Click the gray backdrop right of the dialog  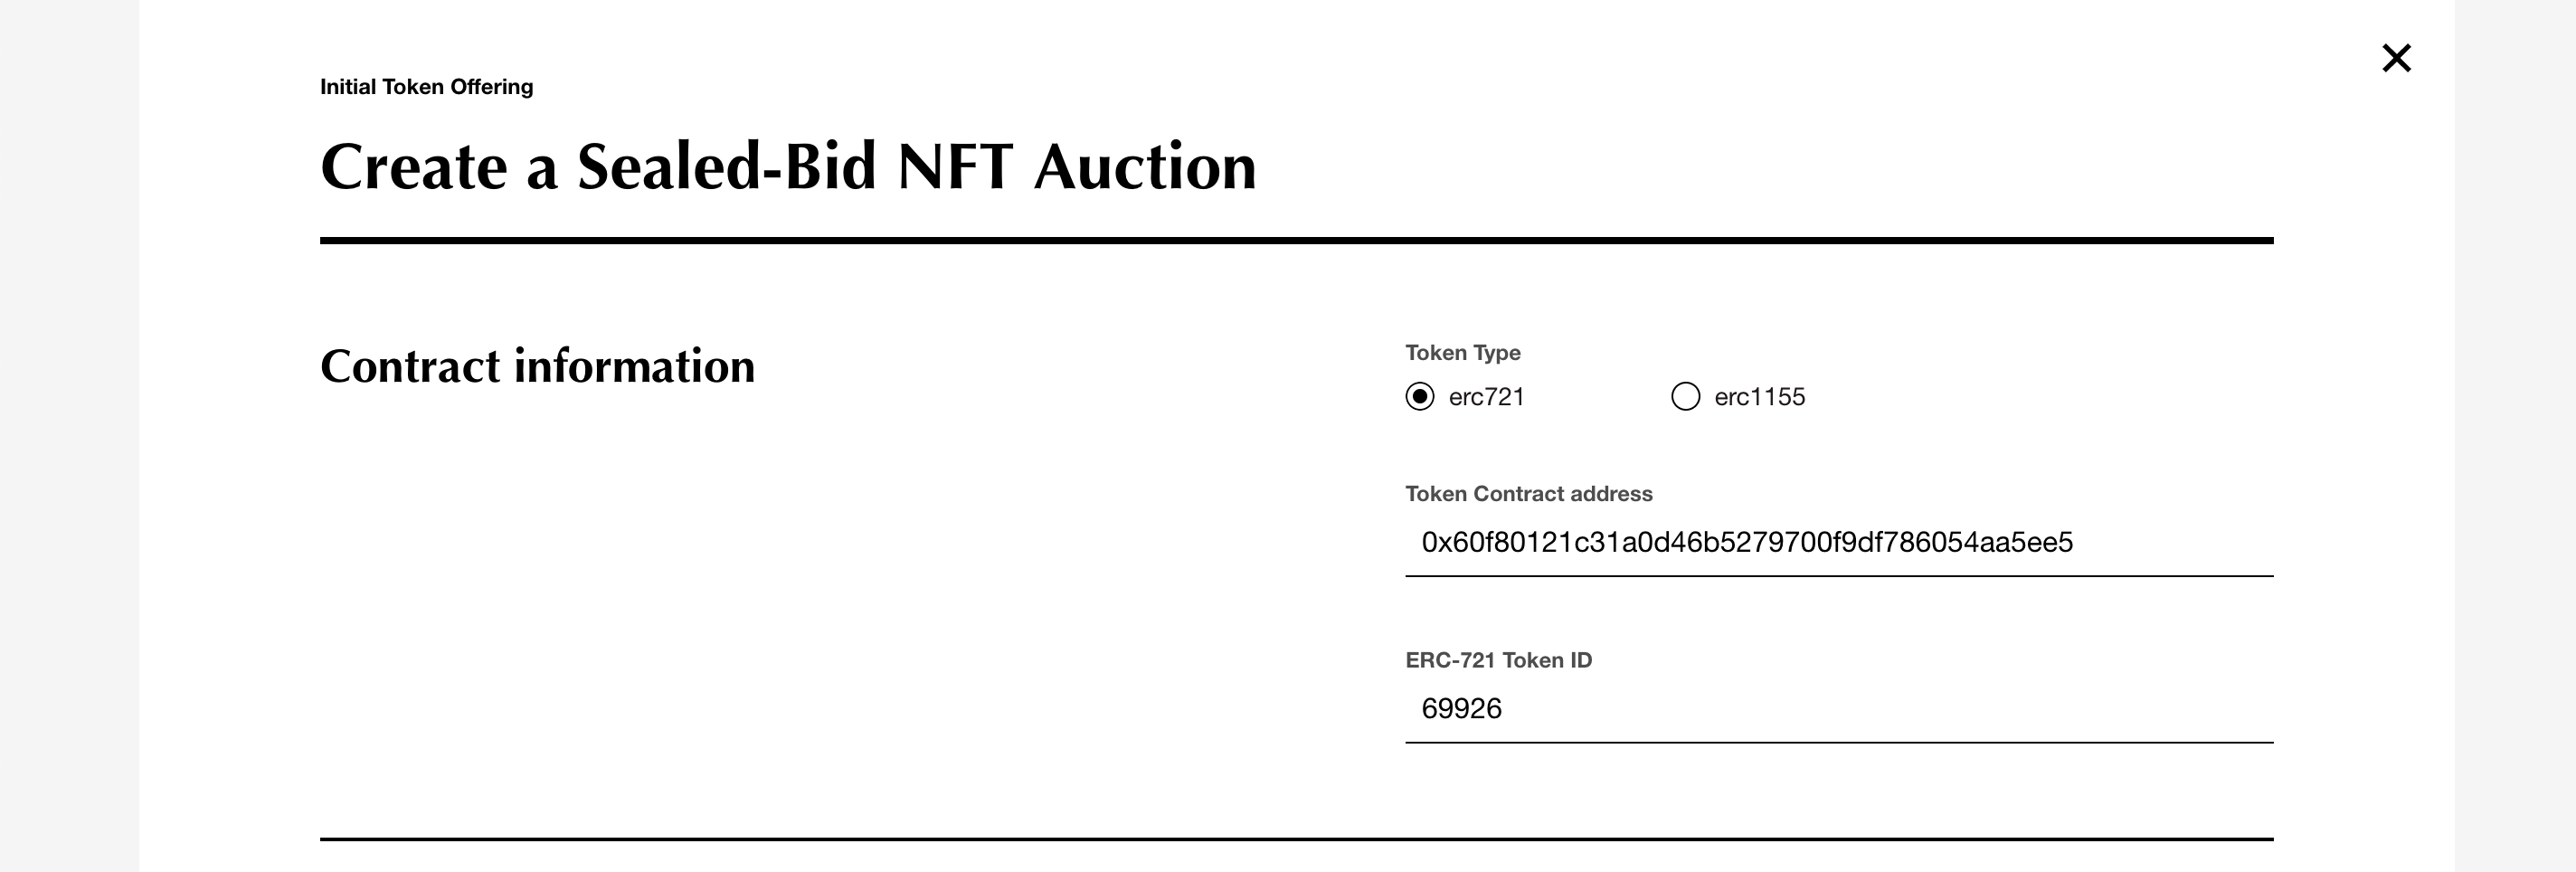tap(2515, 436)
